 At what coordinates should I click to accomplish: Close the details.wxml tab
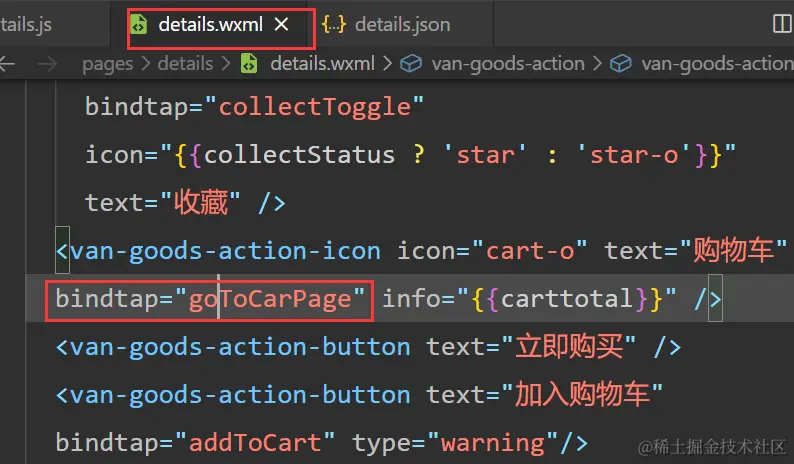coord(282,24)
